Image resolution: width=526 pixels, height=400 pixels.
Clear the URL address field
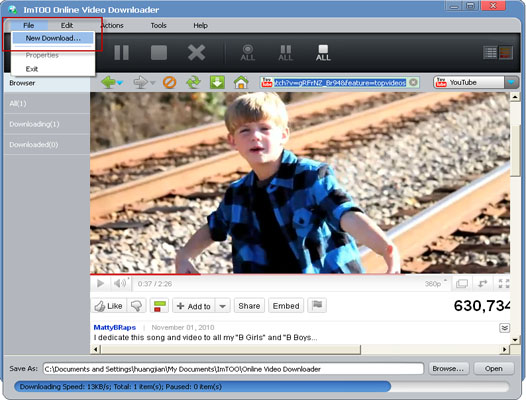click(414, 82)
